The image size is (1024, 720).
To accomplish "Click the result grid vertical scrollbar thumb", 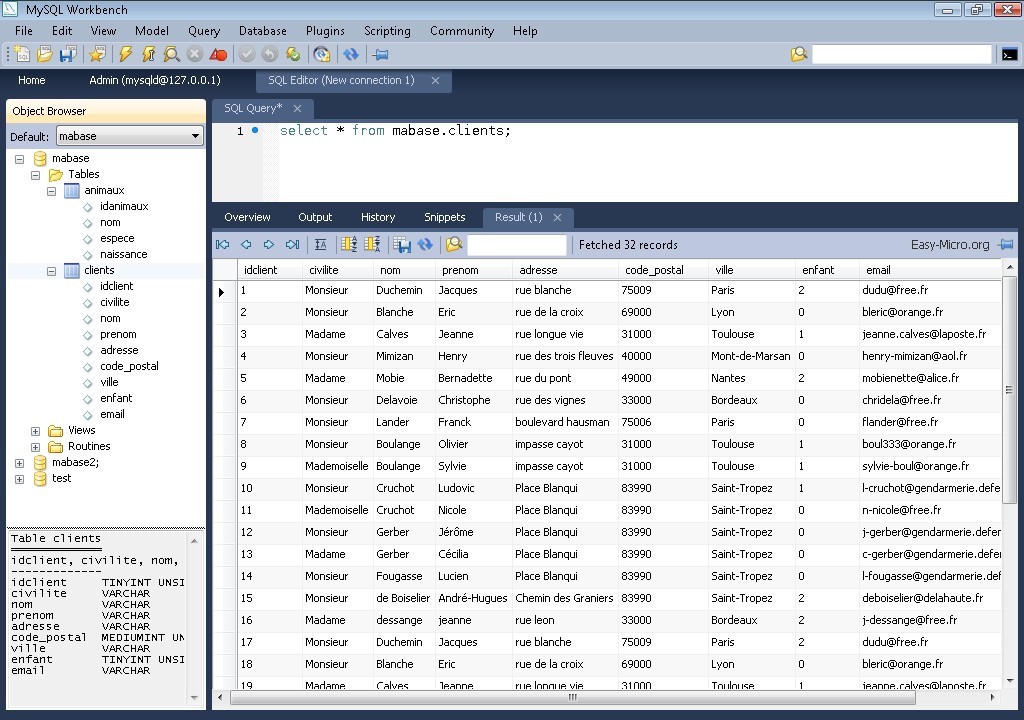I will pos(1009,389).
